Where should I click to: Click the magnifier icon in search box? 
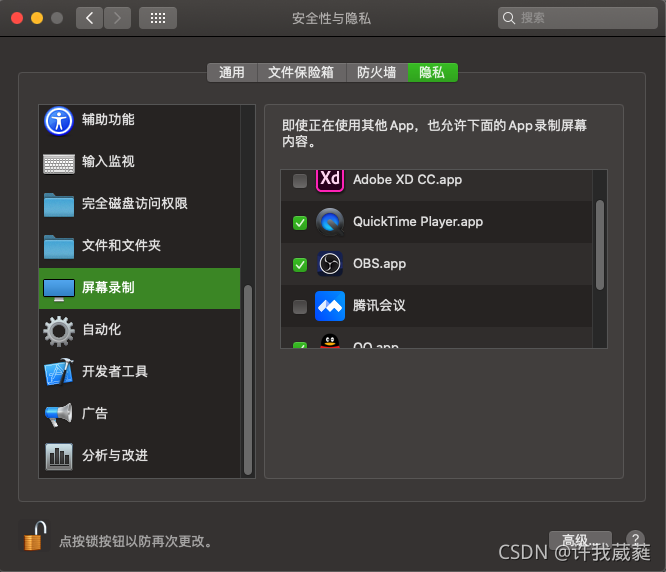(x=508, y=18)
